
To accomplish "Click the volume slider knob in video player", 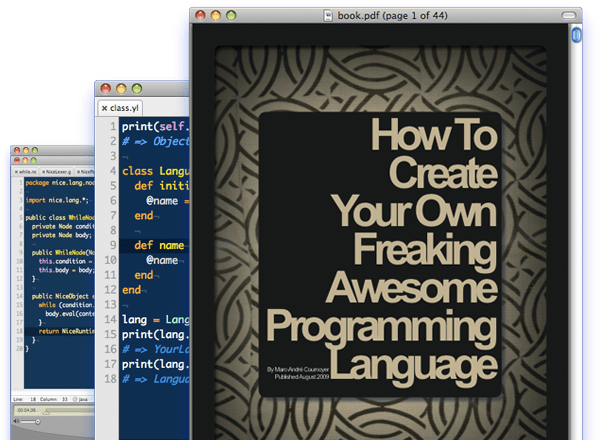I will click(38, 422).
